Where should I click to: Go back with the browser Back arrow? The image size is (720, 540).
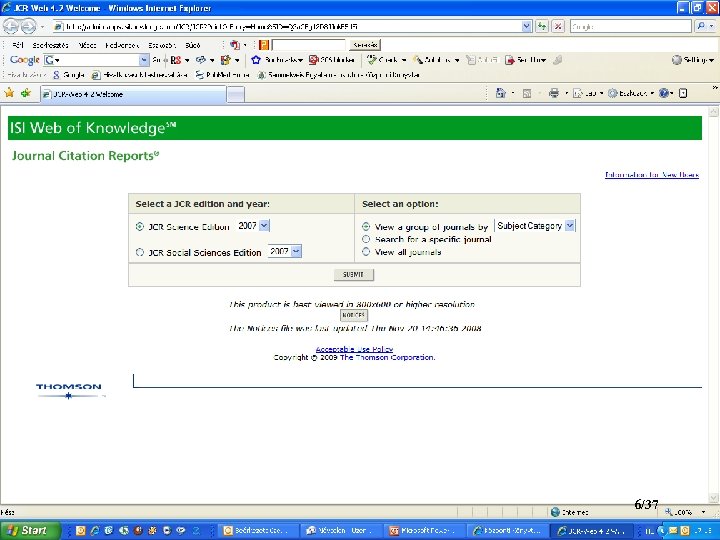click(x=11, y=27)
